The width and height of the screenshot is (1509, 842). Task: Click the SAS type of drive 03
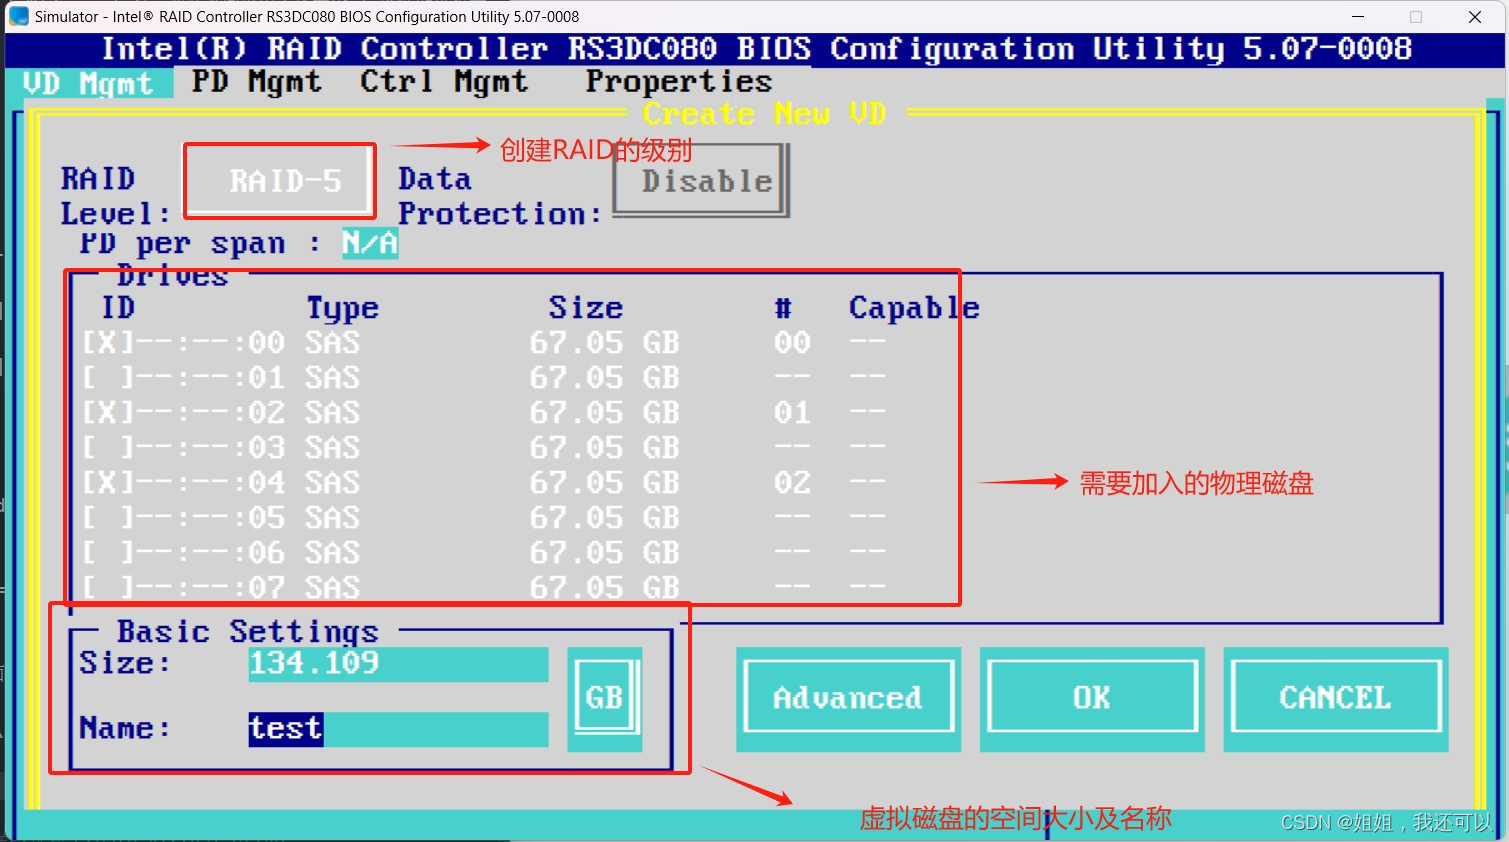click(x=333, y=448)
